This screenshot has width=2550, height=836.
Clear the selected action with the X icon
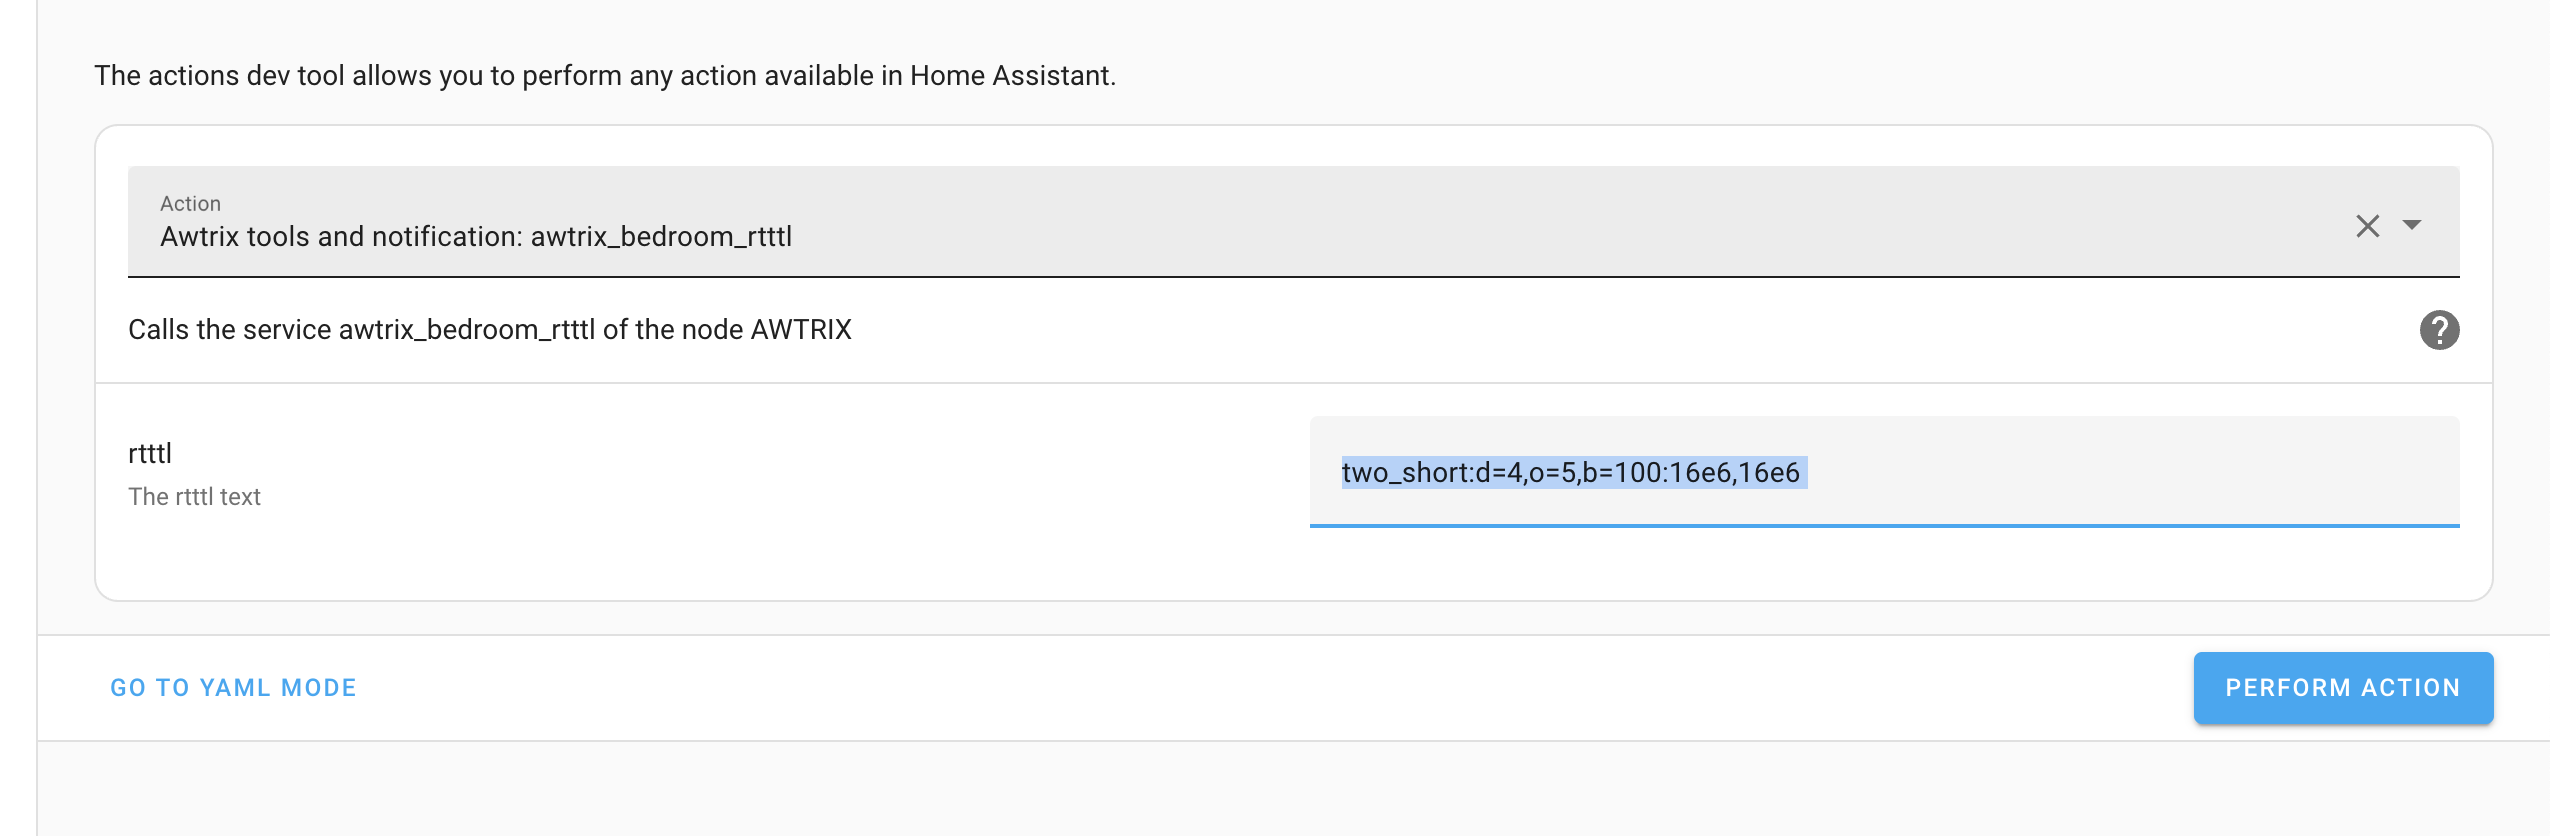[x=2367, y=226]
